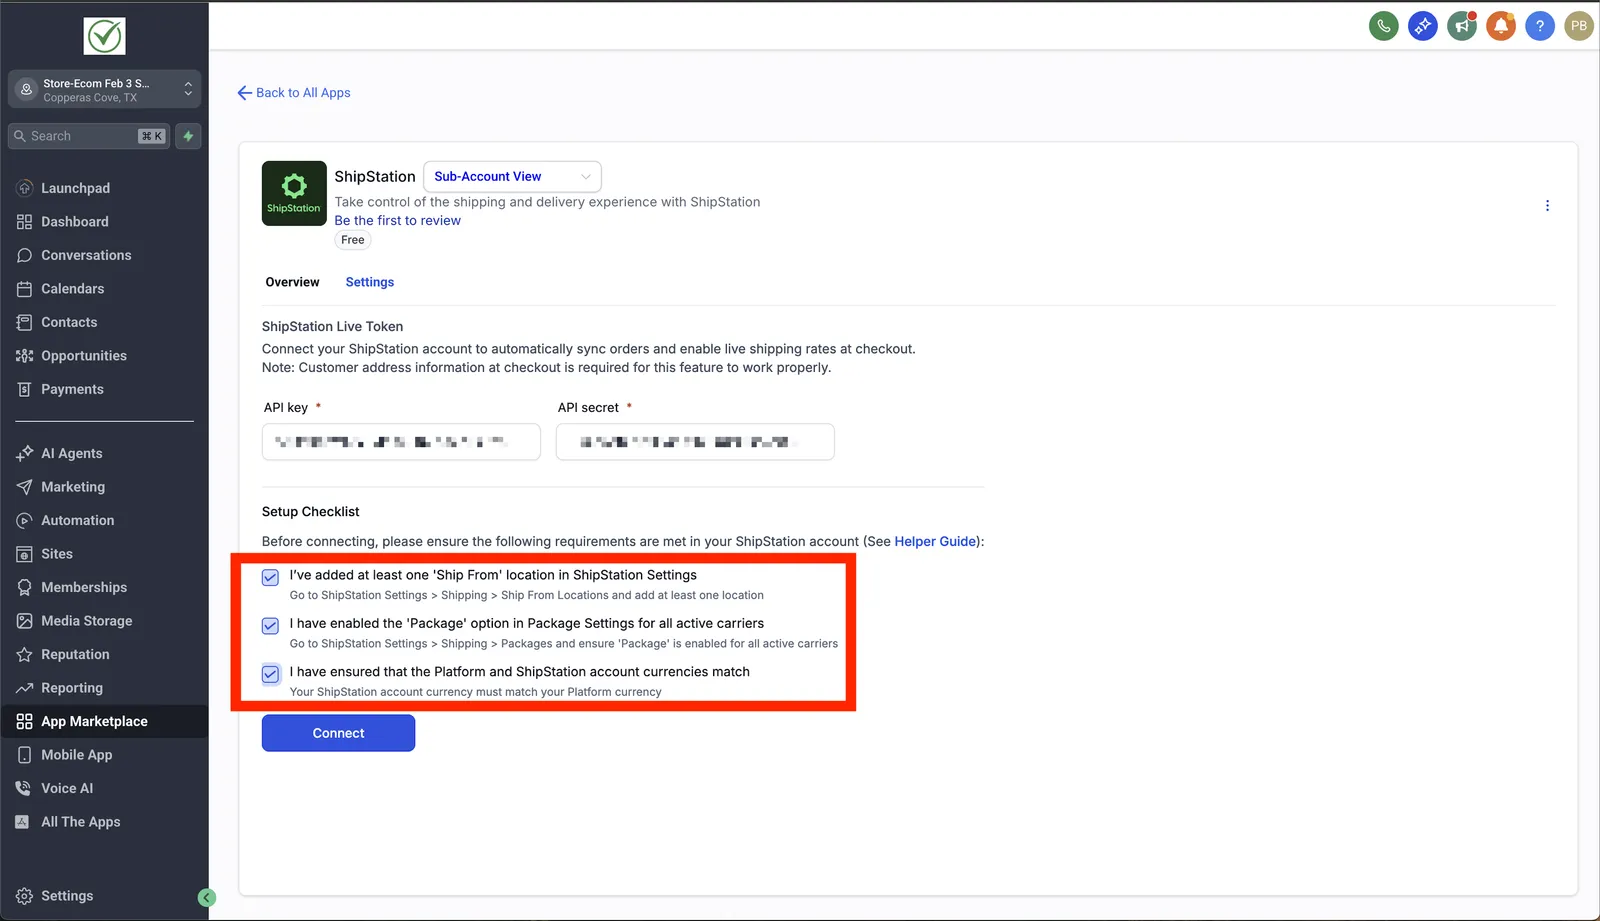Viewport: 1600px width, 921px height.
Task: Open the three-dot app options menu
Action: [x=1547, y=205]
